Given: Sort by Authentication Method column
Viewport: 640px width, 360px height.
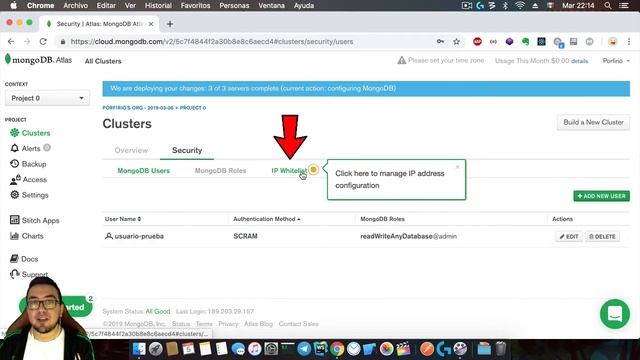Looking at the screenshot, I should click(x=267, y=219).
